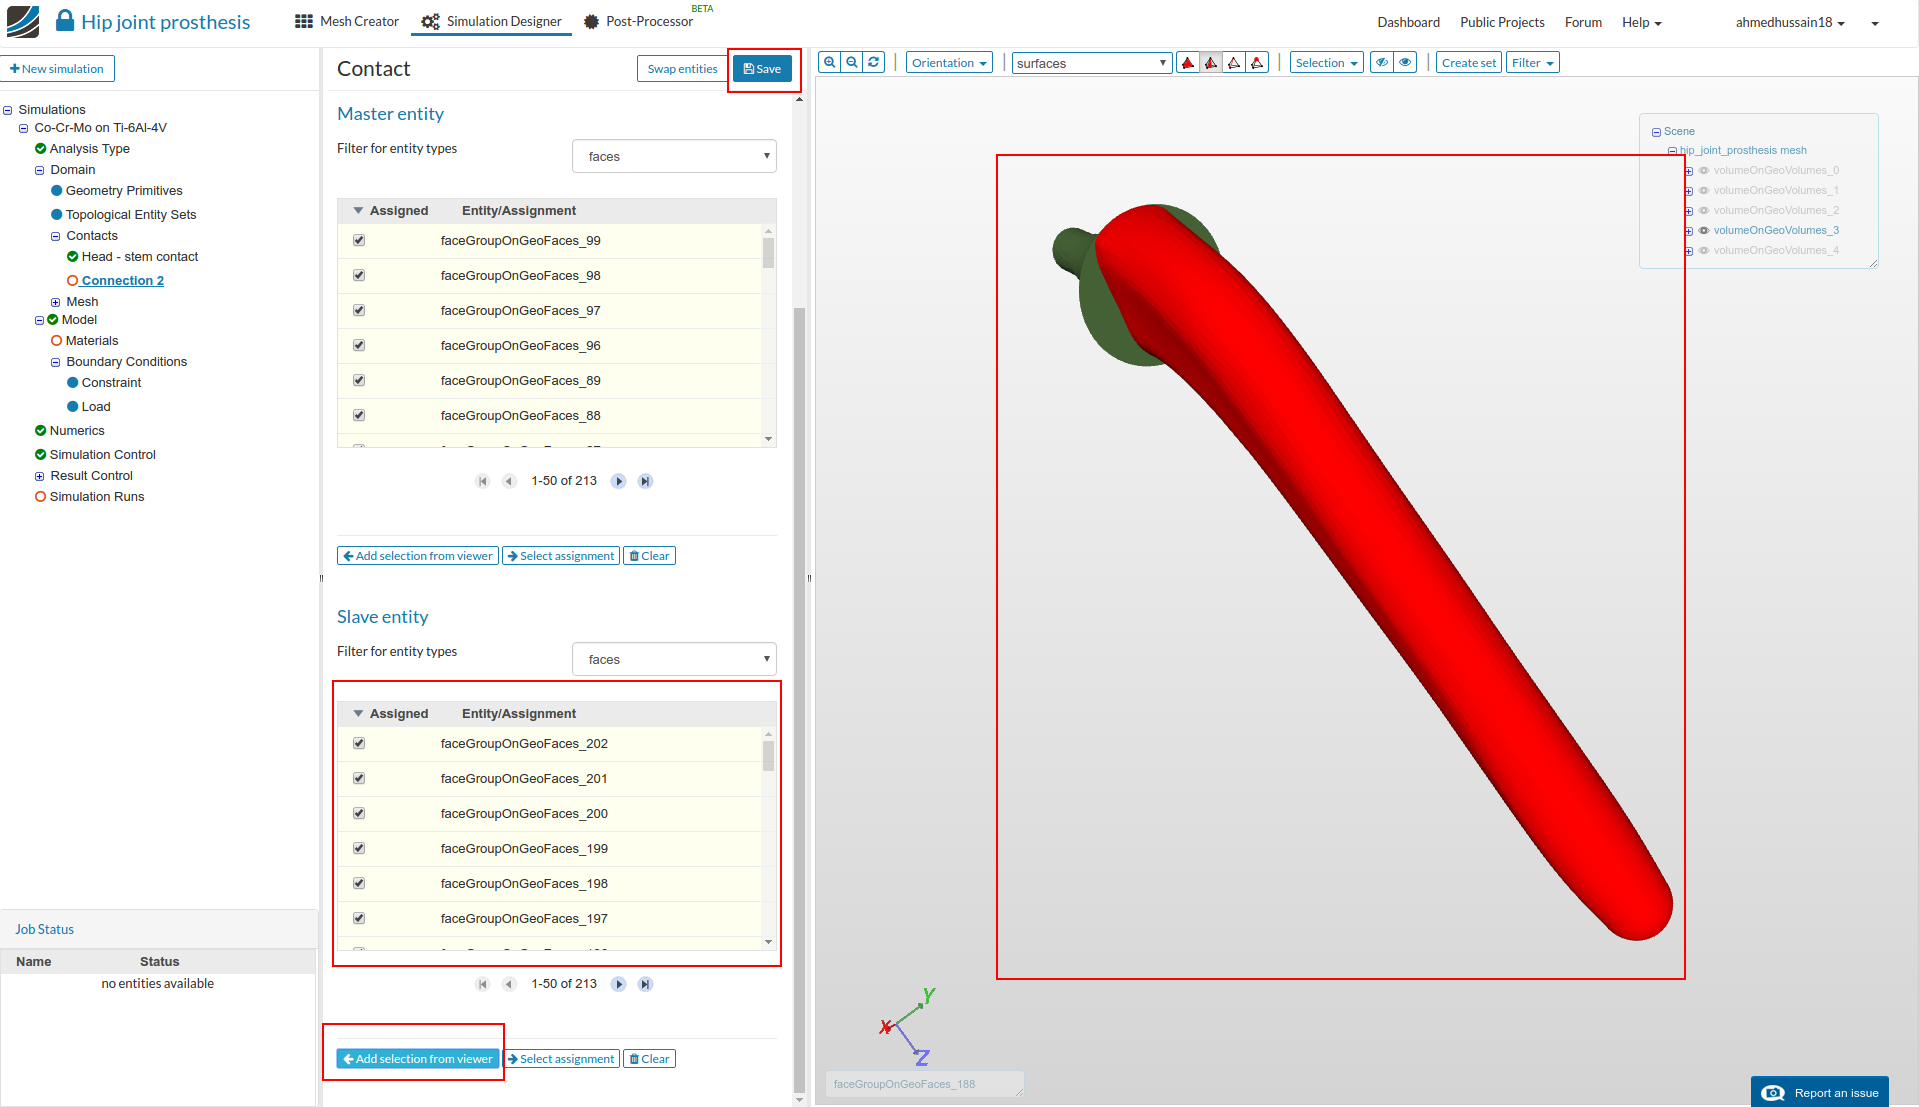The image size is (1919, 1107).
Task: Expand the Result Control tree node
Action: click(40, 477)
